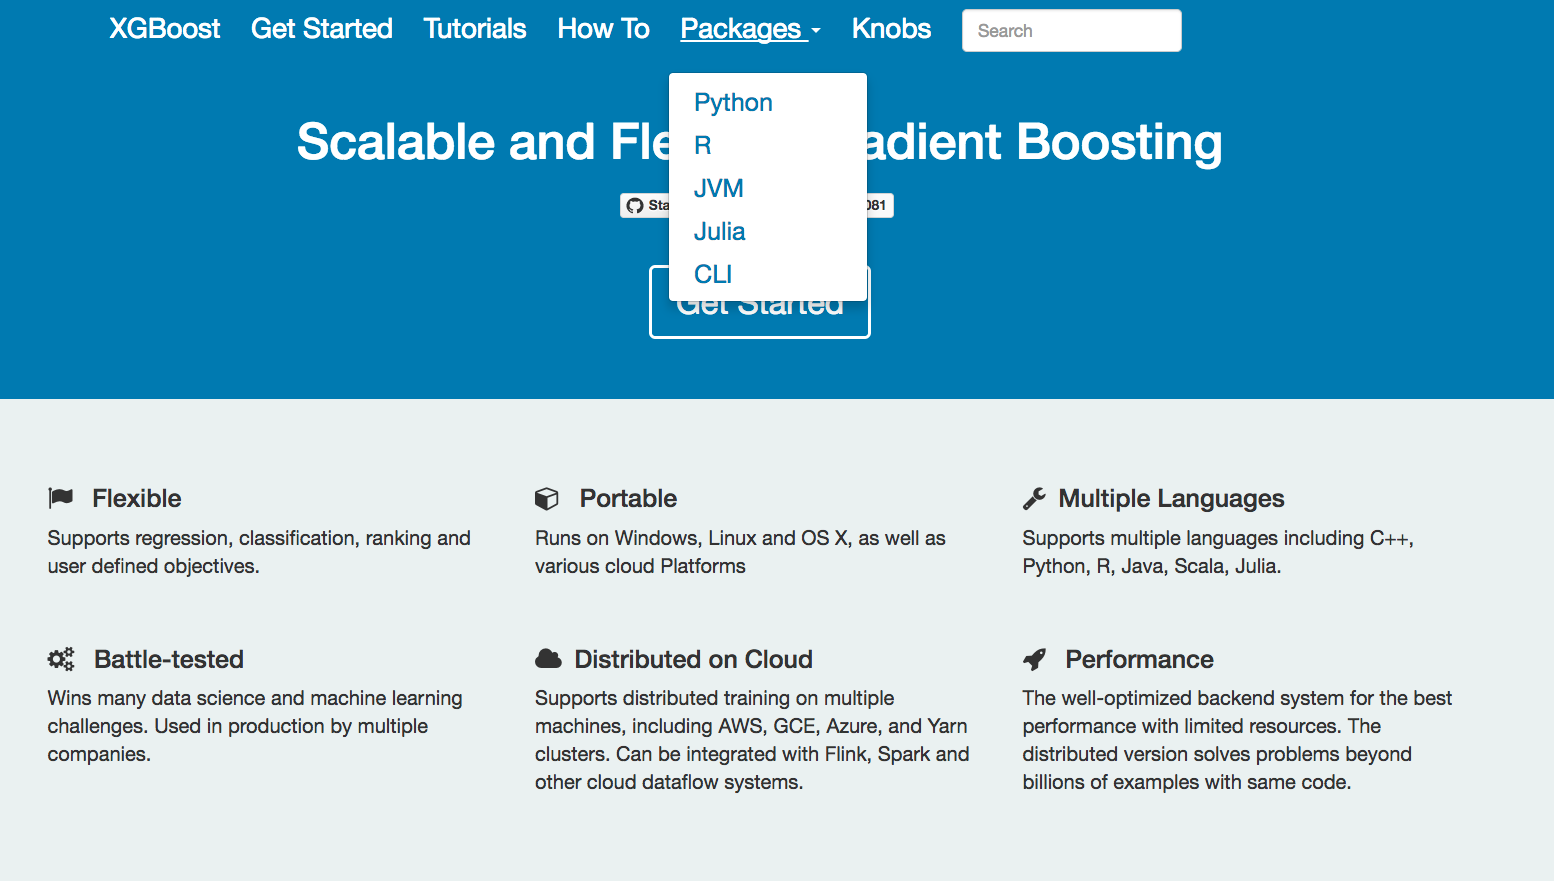Collapse the Packages dropdown via its caret arrow

point(815,30)
